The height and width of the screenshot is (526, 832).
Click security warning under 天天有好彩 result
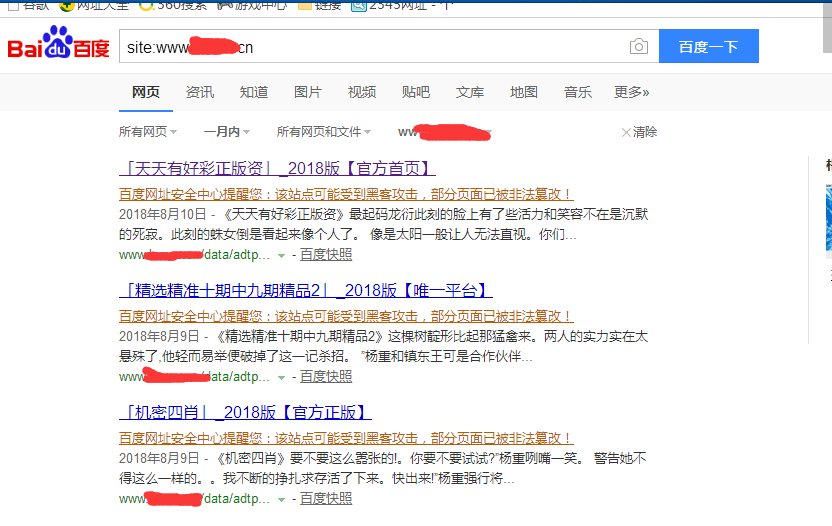[x=346, y=194]
